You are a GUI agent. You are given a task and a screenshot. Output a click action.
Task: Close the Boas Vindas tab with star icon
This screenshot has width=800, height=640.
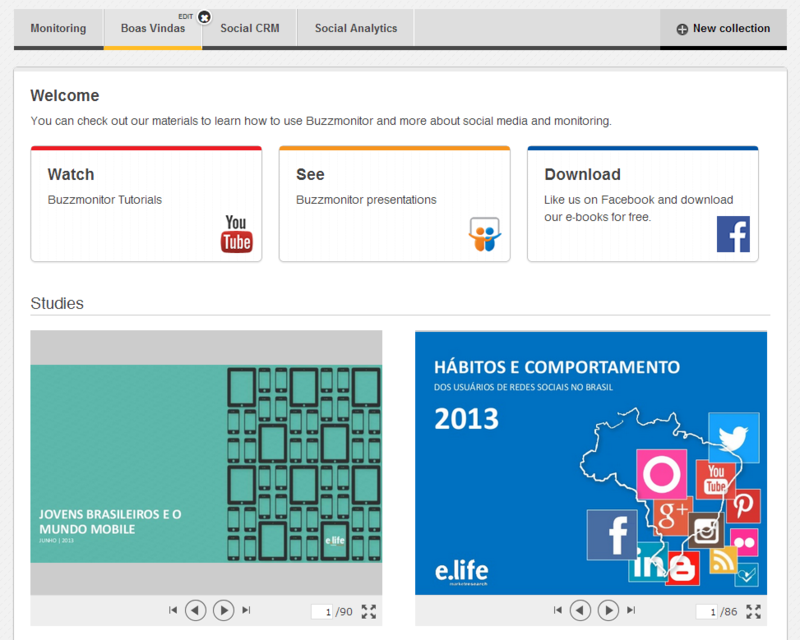point(204,17)
